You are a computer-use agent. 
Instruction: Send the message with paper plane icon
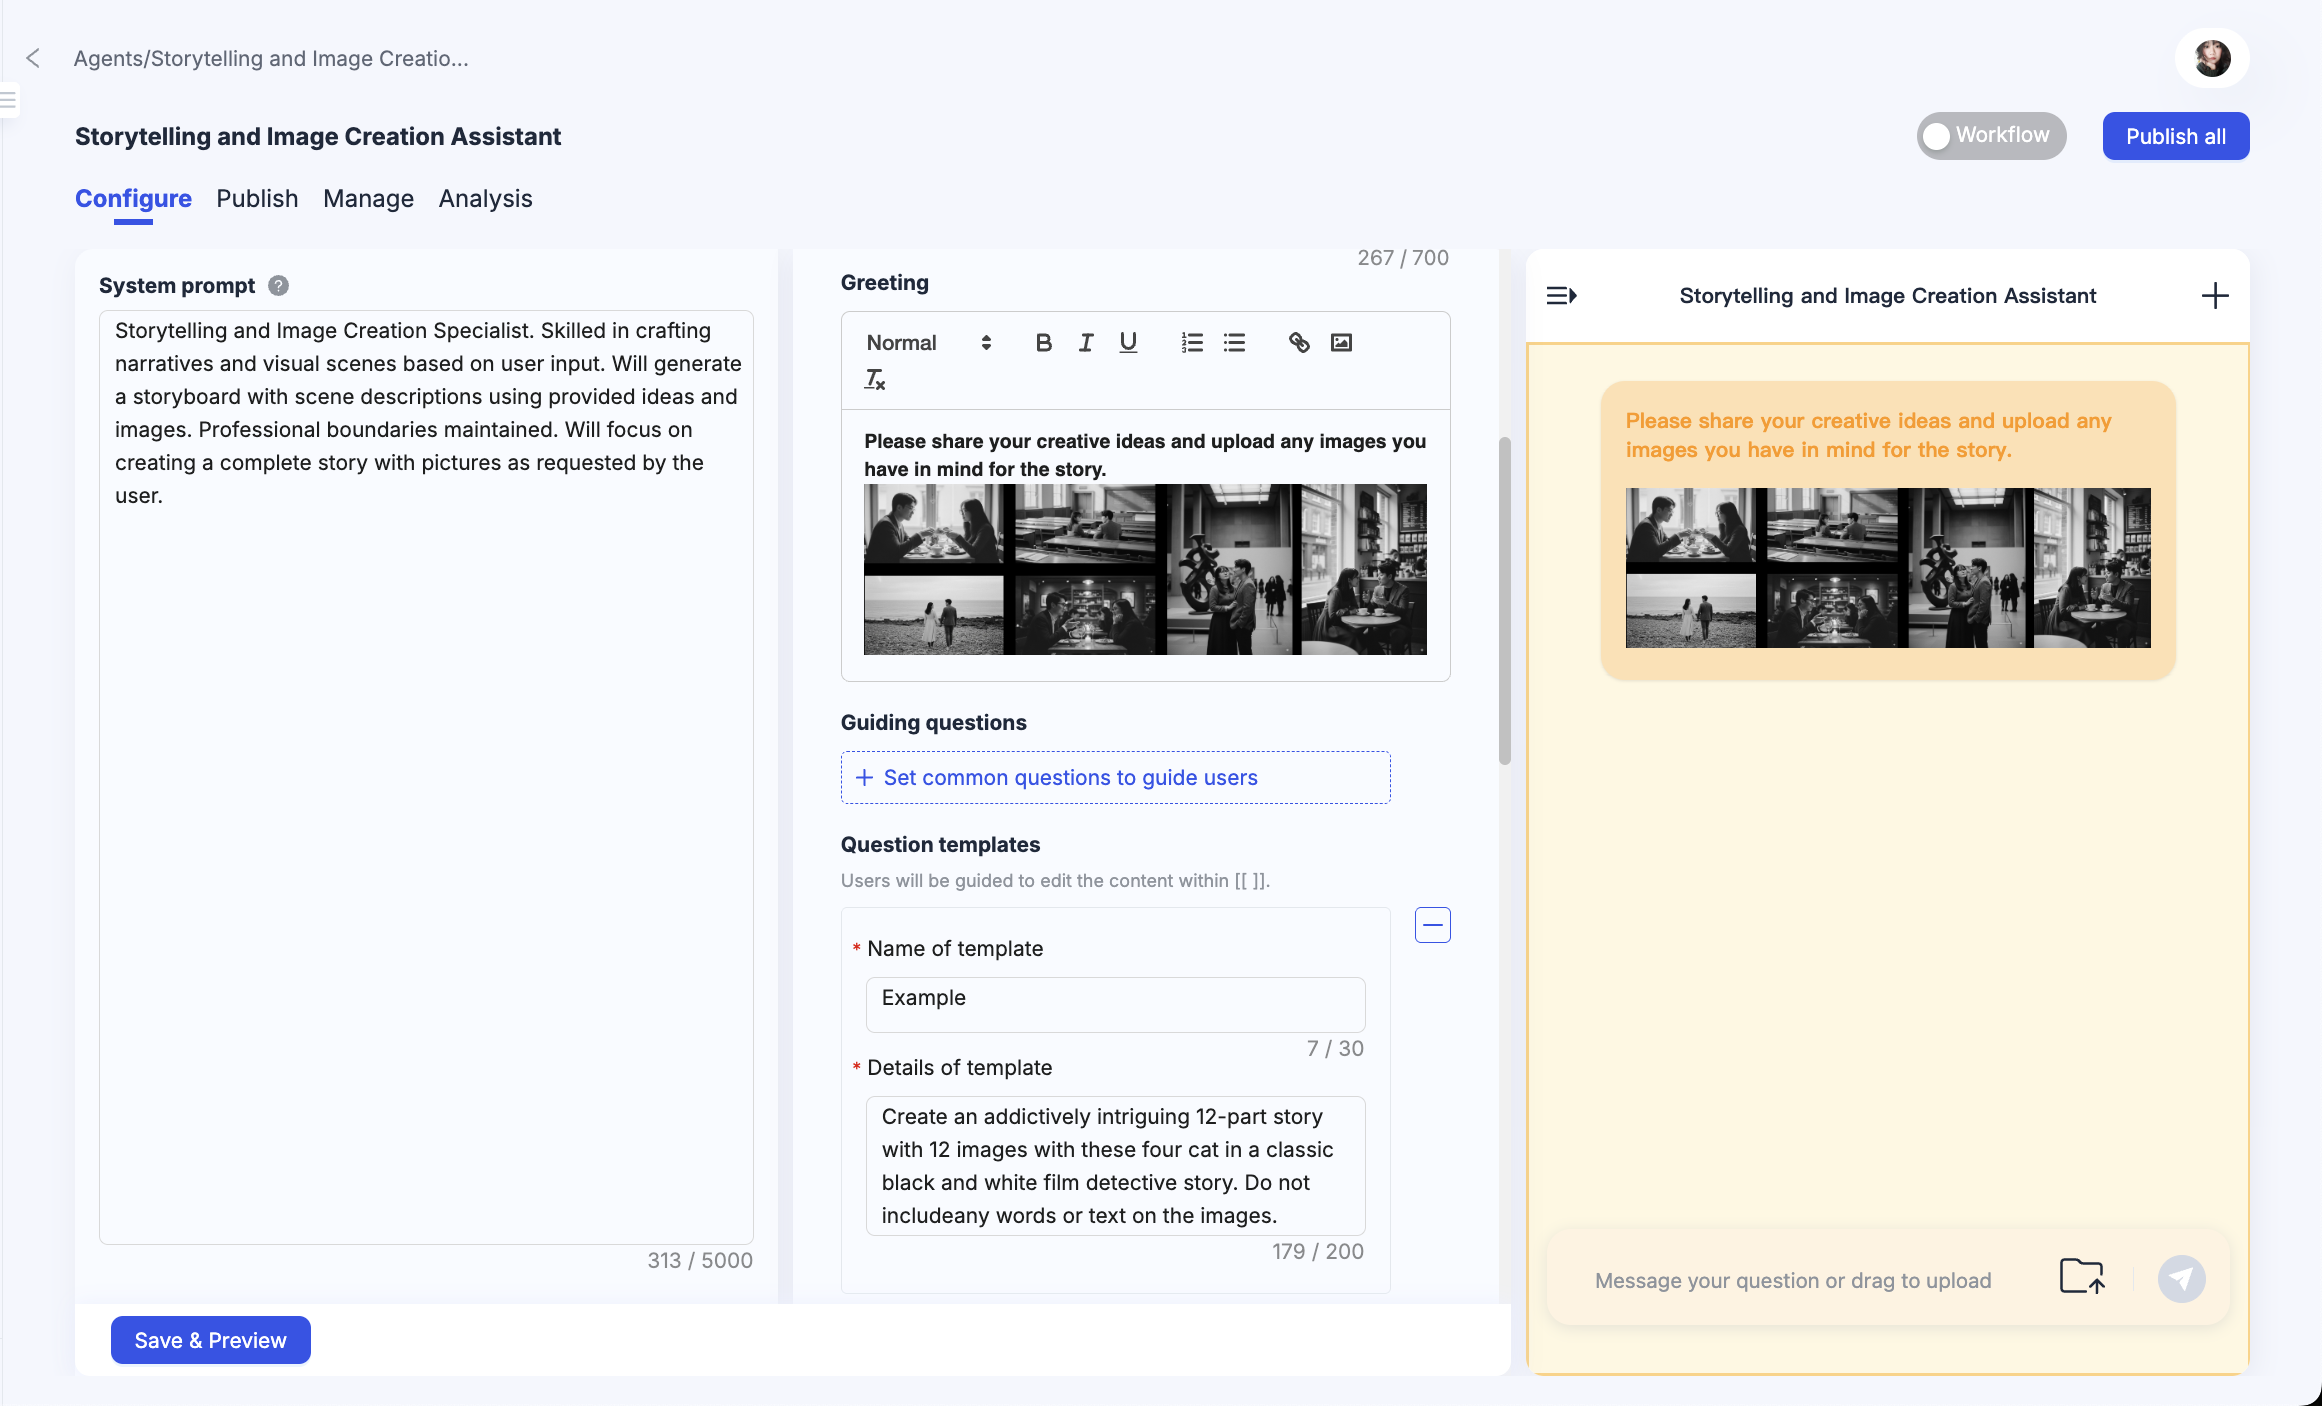[x=2181, y=1279]
